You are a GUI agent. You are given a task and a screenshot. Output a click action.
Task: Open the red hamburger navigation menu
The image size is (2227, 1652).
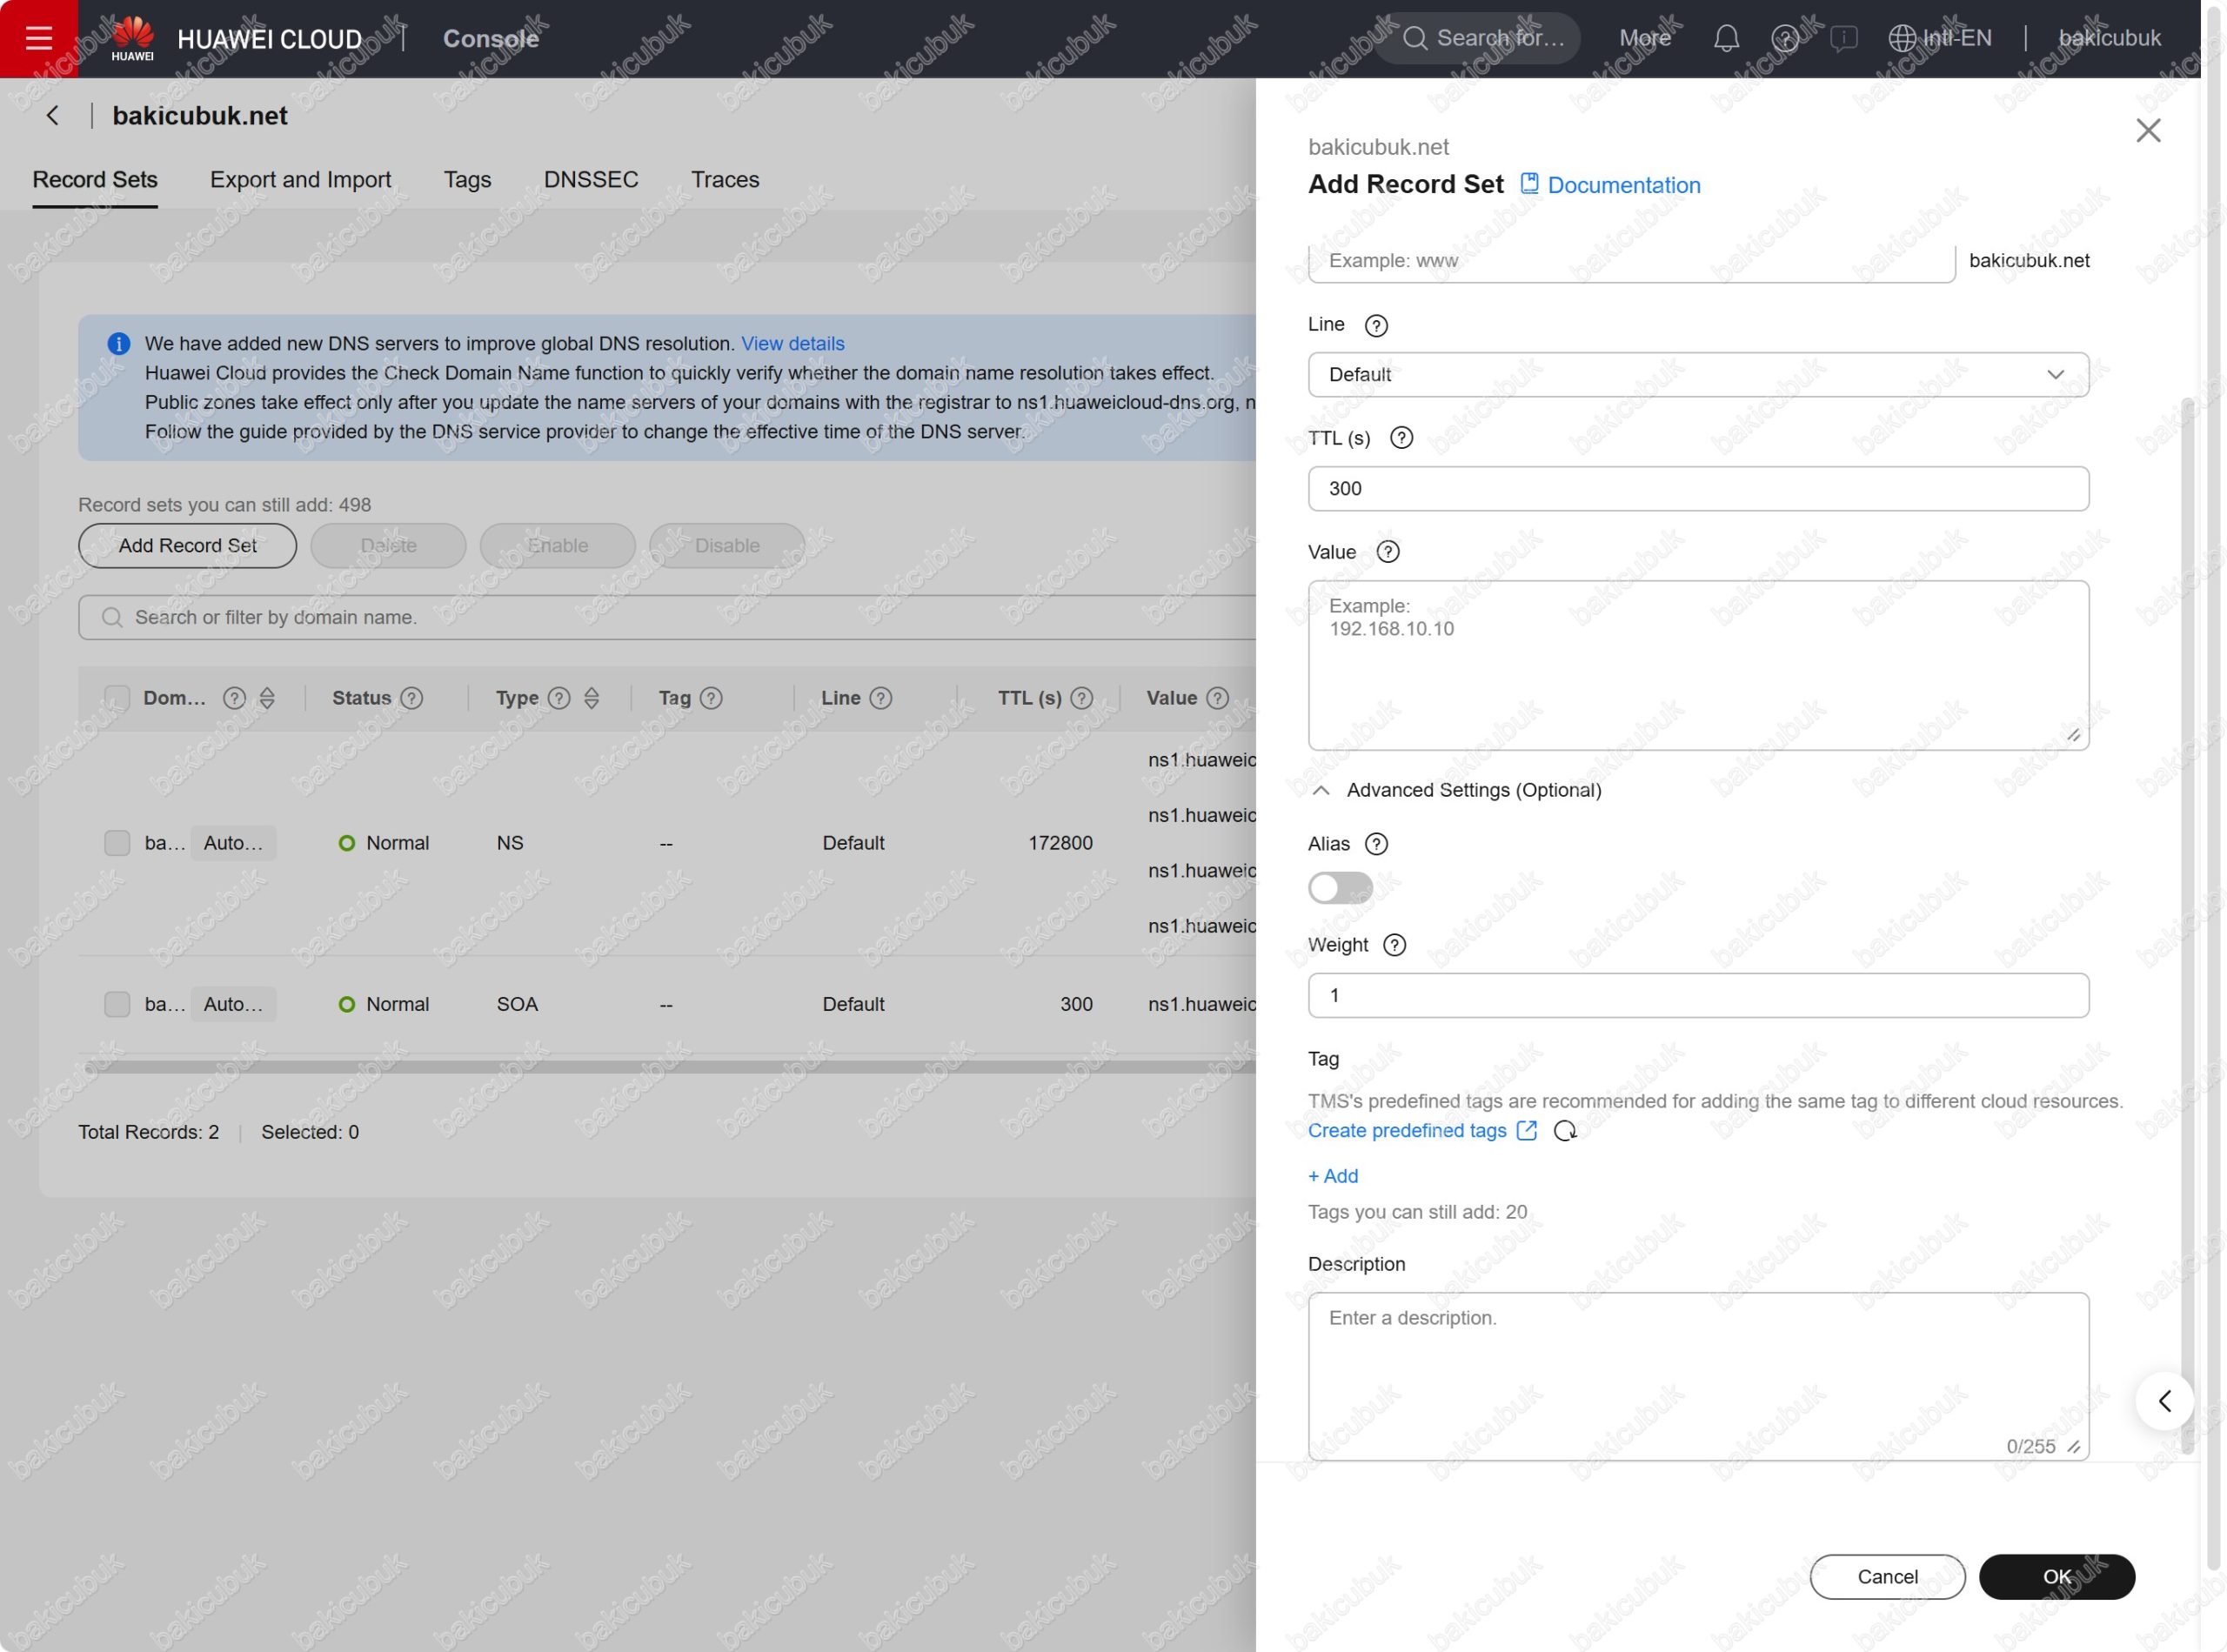(39, 38)
